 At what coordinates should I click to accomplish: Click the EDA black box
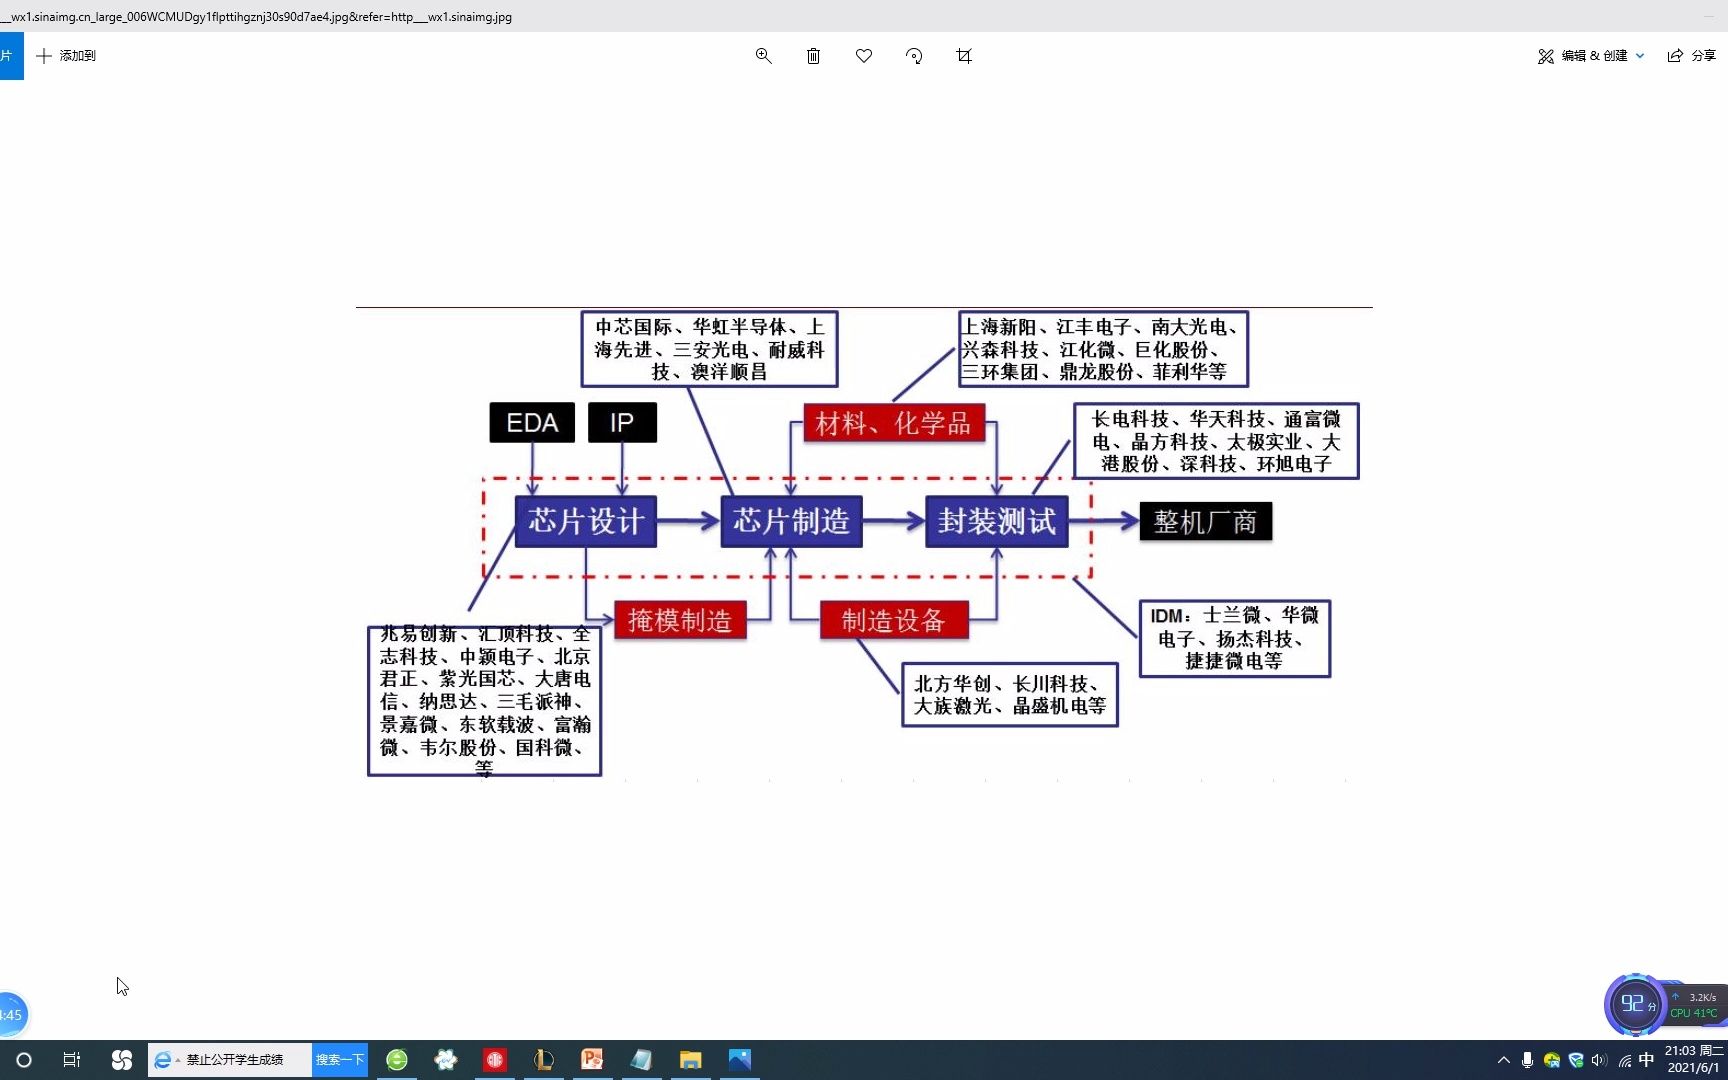532,422
